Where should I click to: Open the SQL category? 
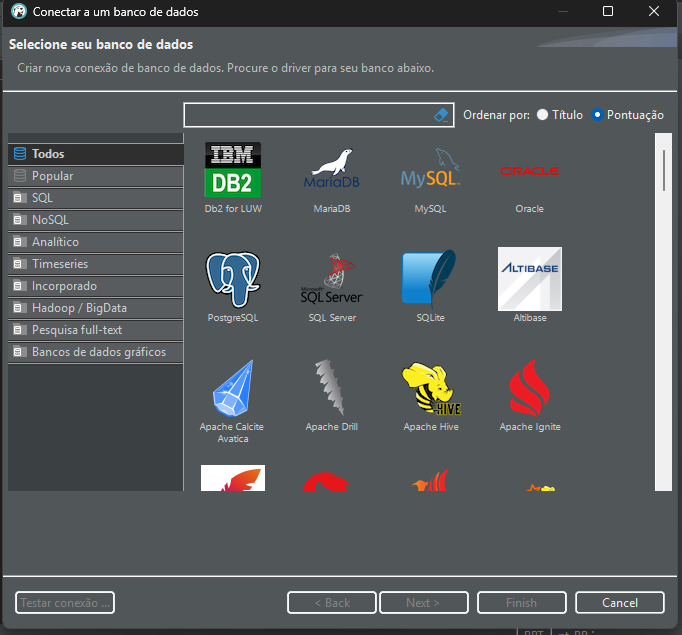96,198
